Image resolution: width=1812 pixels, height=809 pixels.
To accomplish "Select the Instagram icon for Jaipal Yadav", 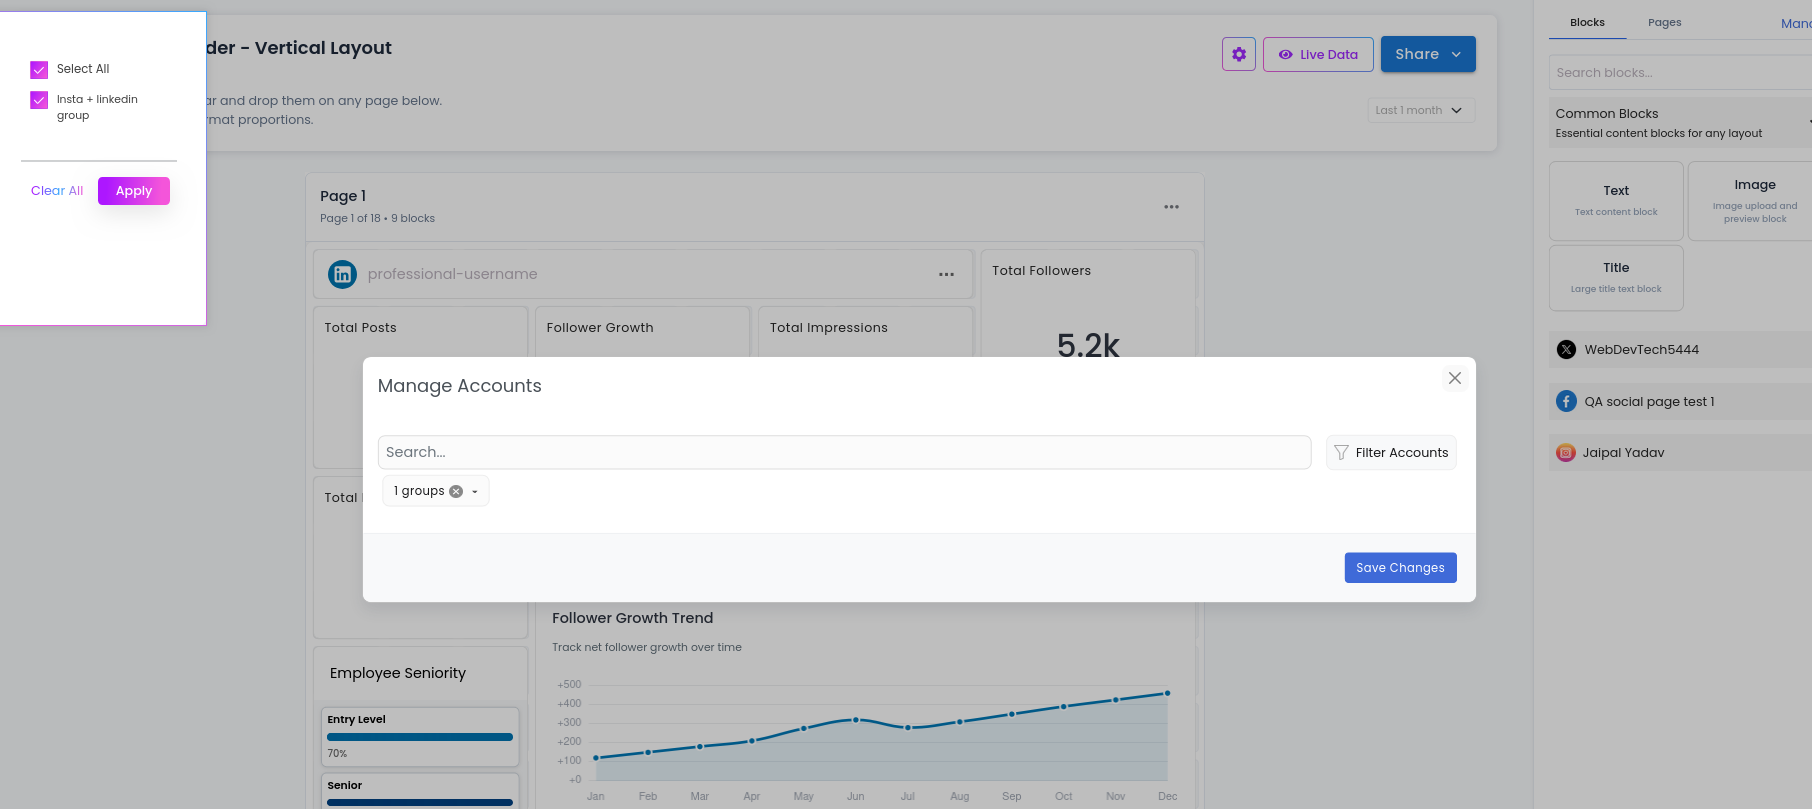I will (x=1566, y=453).
